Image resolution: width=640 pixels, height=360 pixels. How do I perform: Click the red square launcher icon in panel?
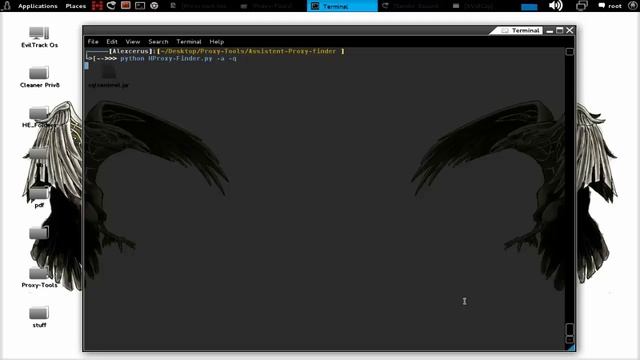(x=125, y=6)
